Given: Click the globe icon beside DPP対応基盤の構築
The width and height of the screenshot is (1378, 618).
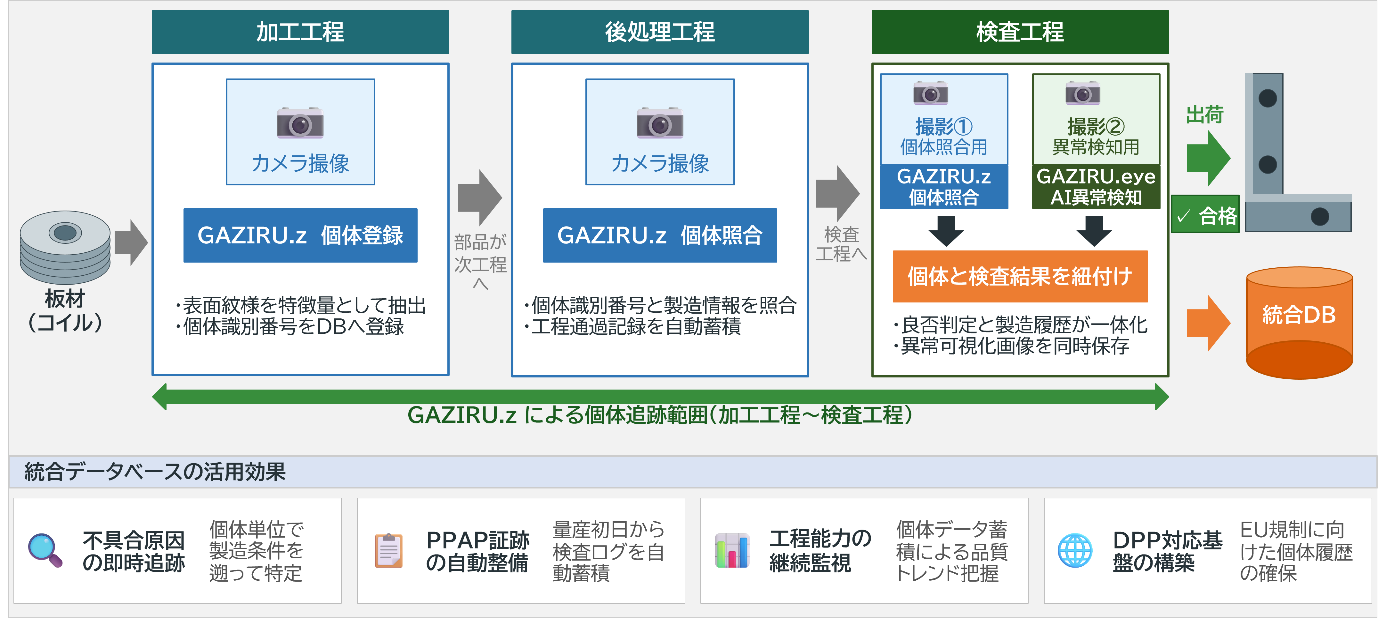Looking at the screenshot, I should click(1076, 551).
